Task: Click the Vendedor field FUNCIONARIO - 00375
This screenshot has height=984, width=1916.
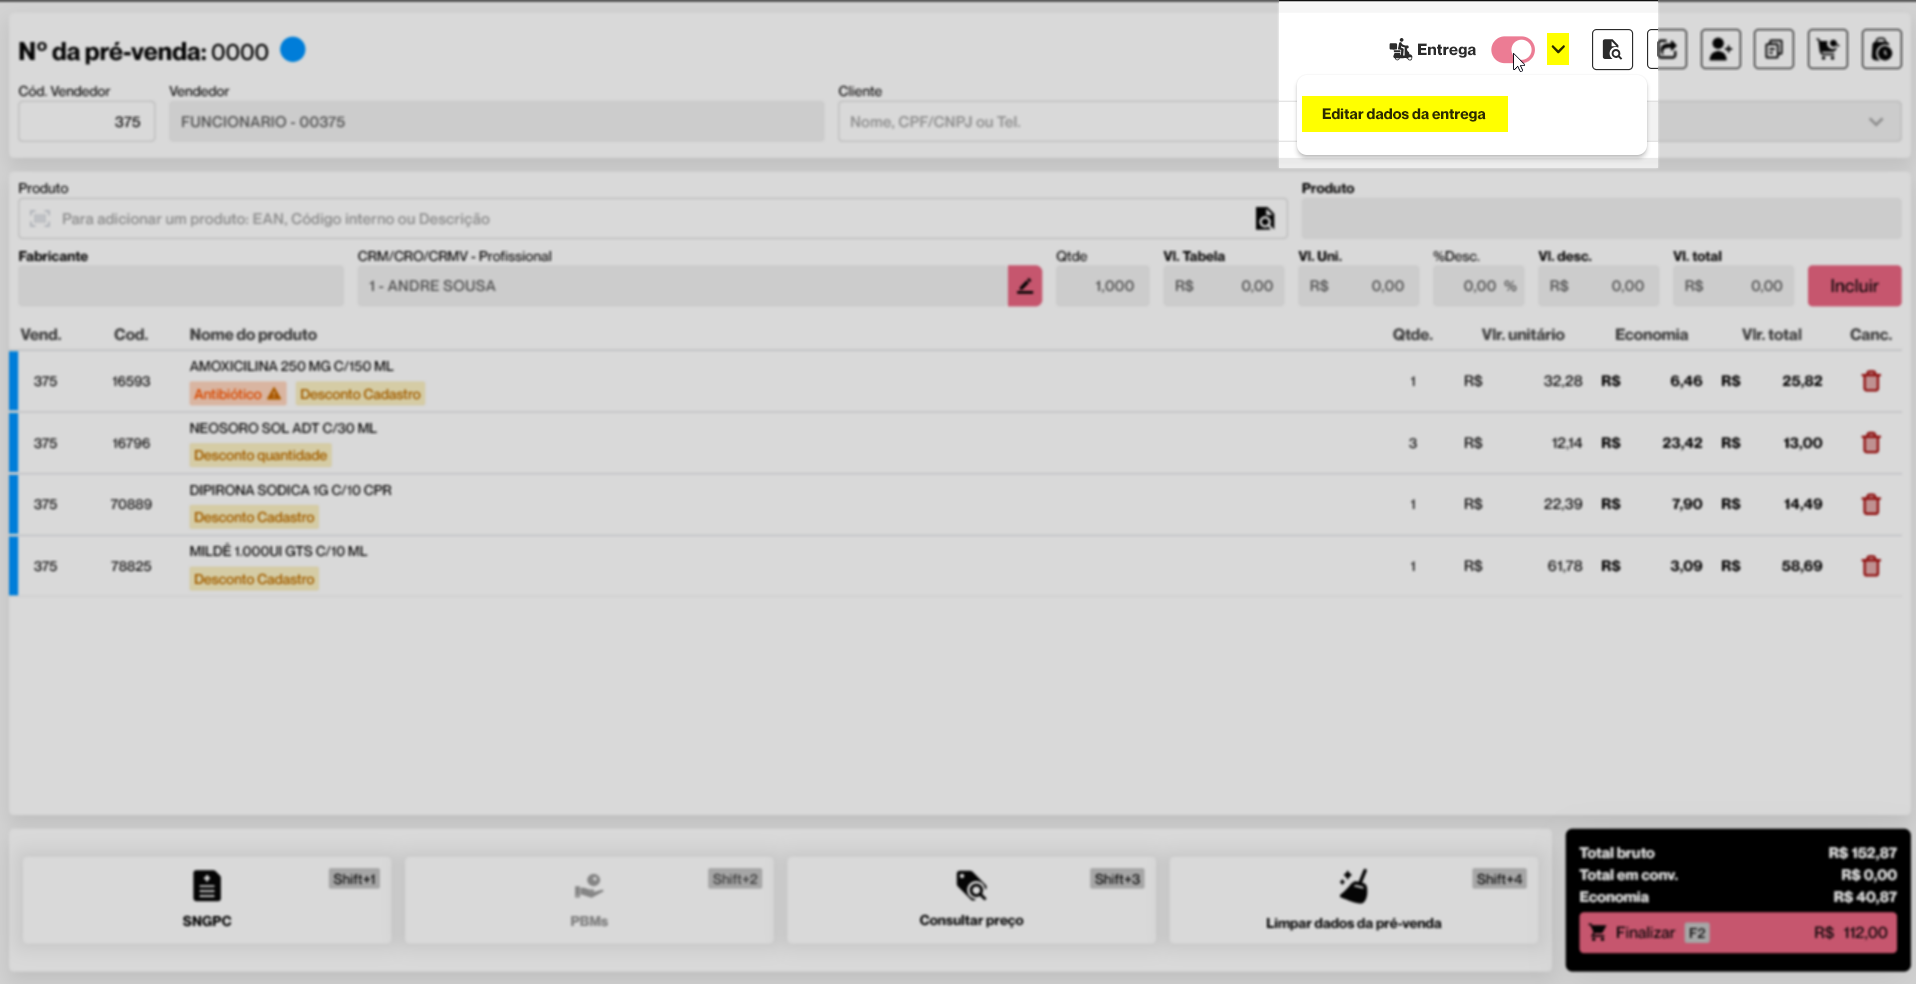Action: 496,122
